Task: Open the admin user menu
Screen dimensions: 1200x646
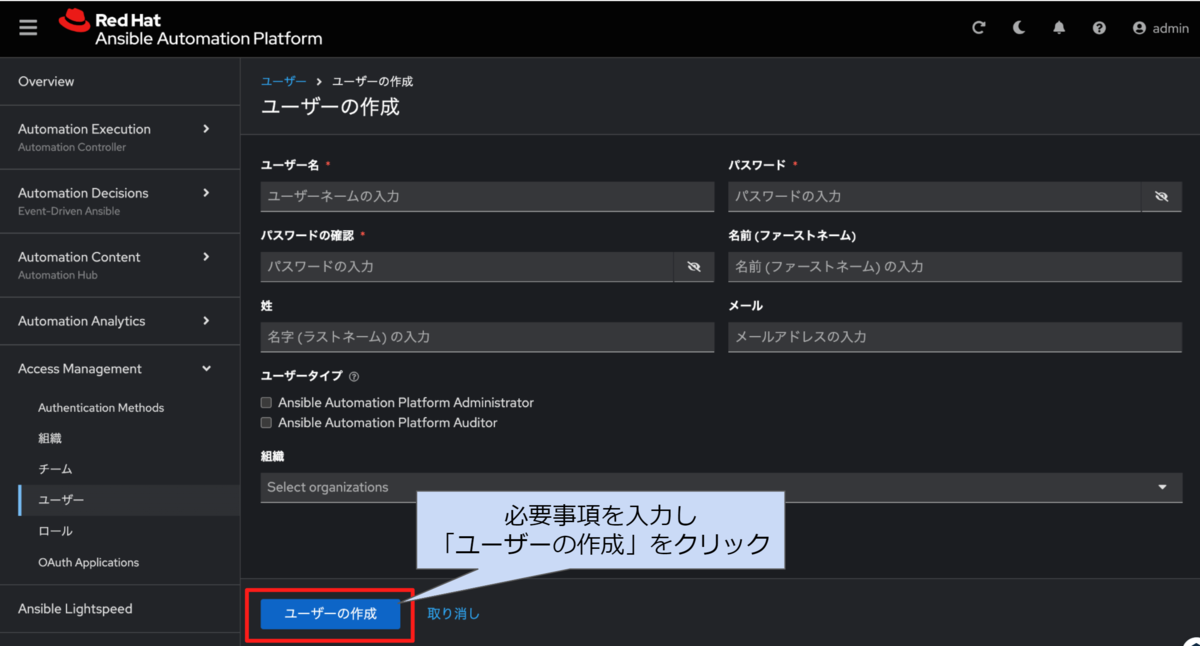Action: 1160,28
